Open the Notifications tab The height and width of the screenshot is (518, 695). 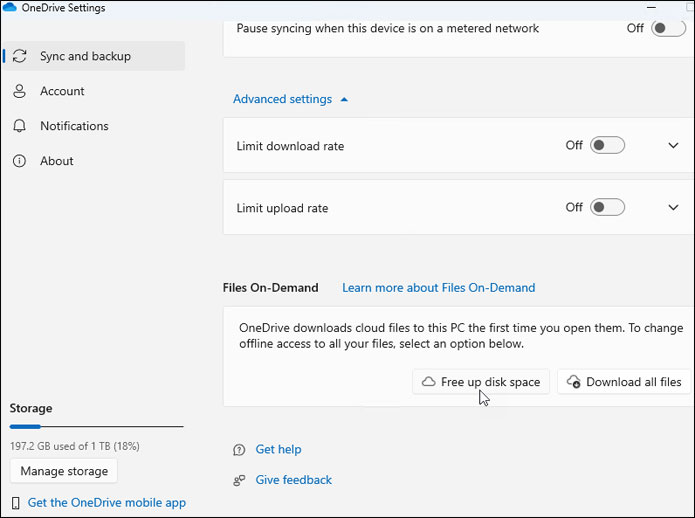94,126
